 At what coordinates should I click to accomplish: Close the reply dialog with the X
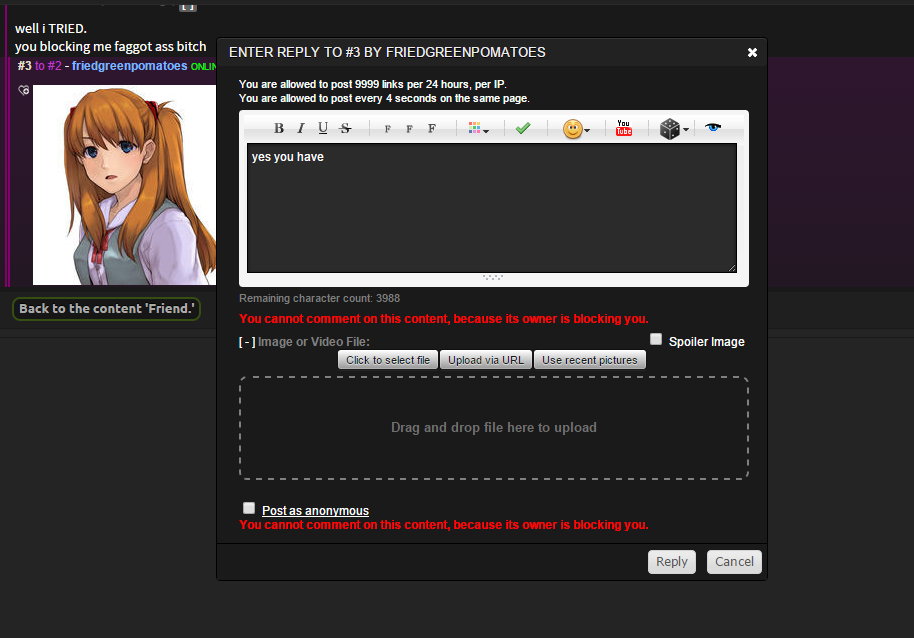click(x=752, y=52)
